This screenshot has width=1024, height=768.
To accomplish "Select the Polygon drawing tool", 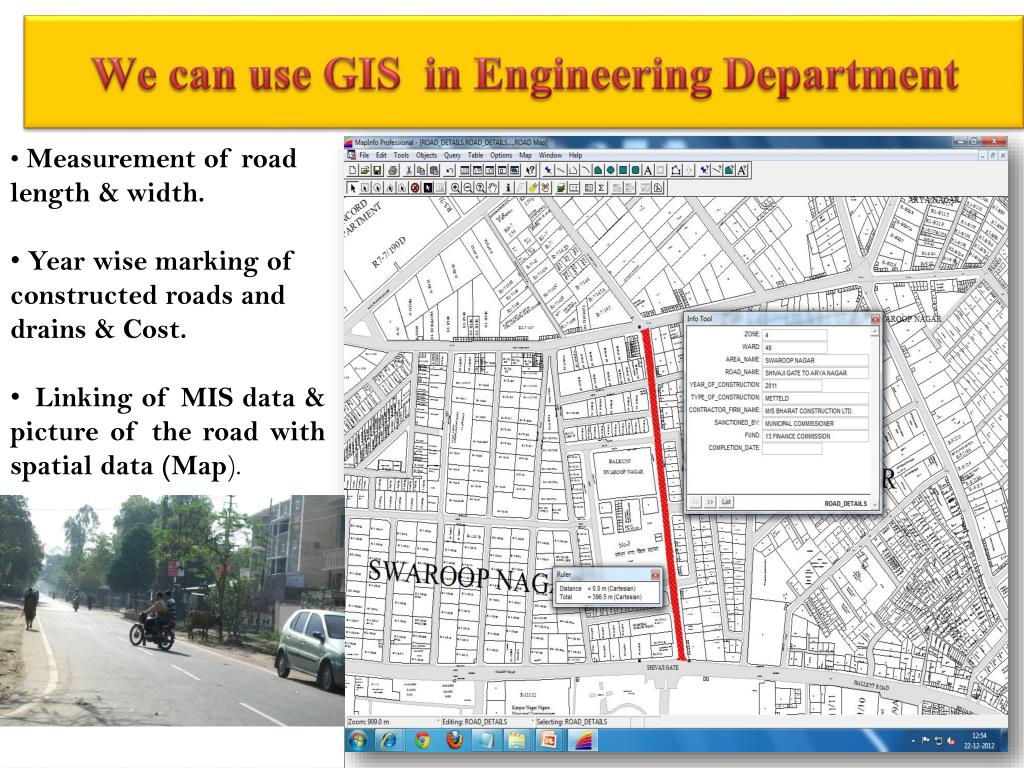I will (598, 170).
